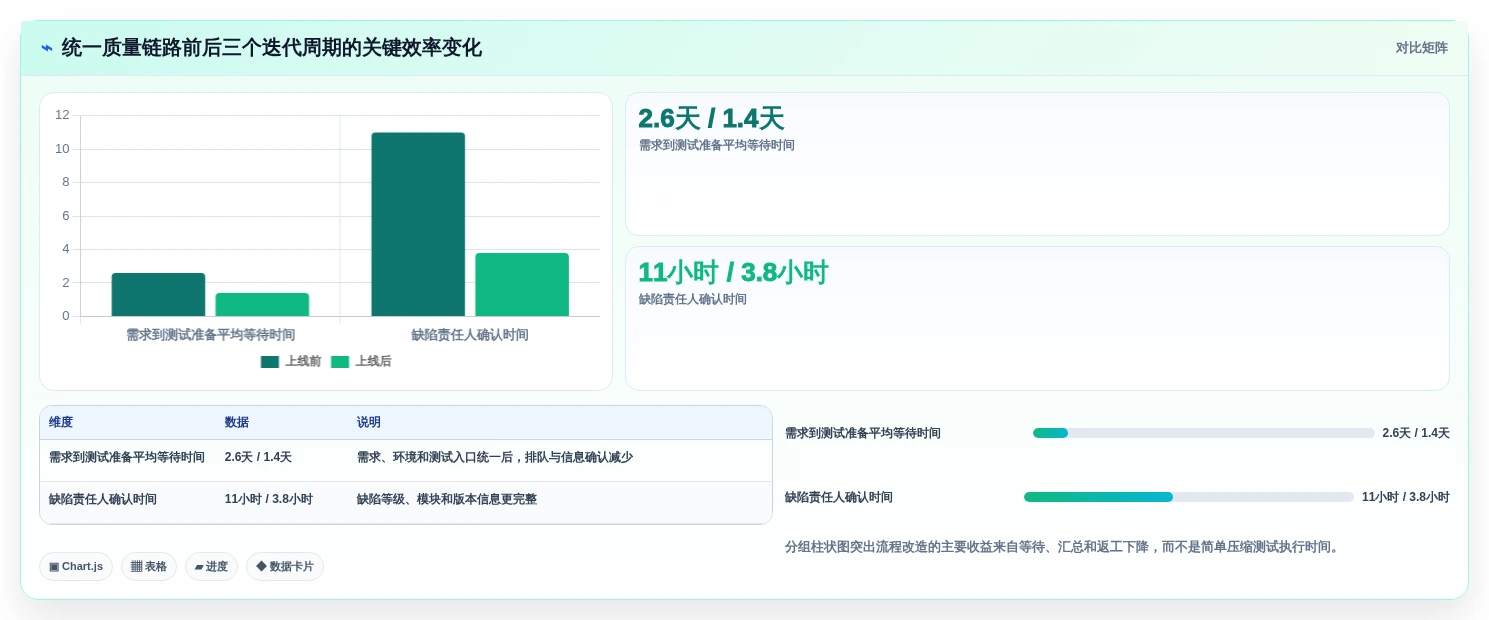Click the description 缺陷等级、模块和版本信息更完整
The image size is (1489, 620).
(x=447, y=499)
